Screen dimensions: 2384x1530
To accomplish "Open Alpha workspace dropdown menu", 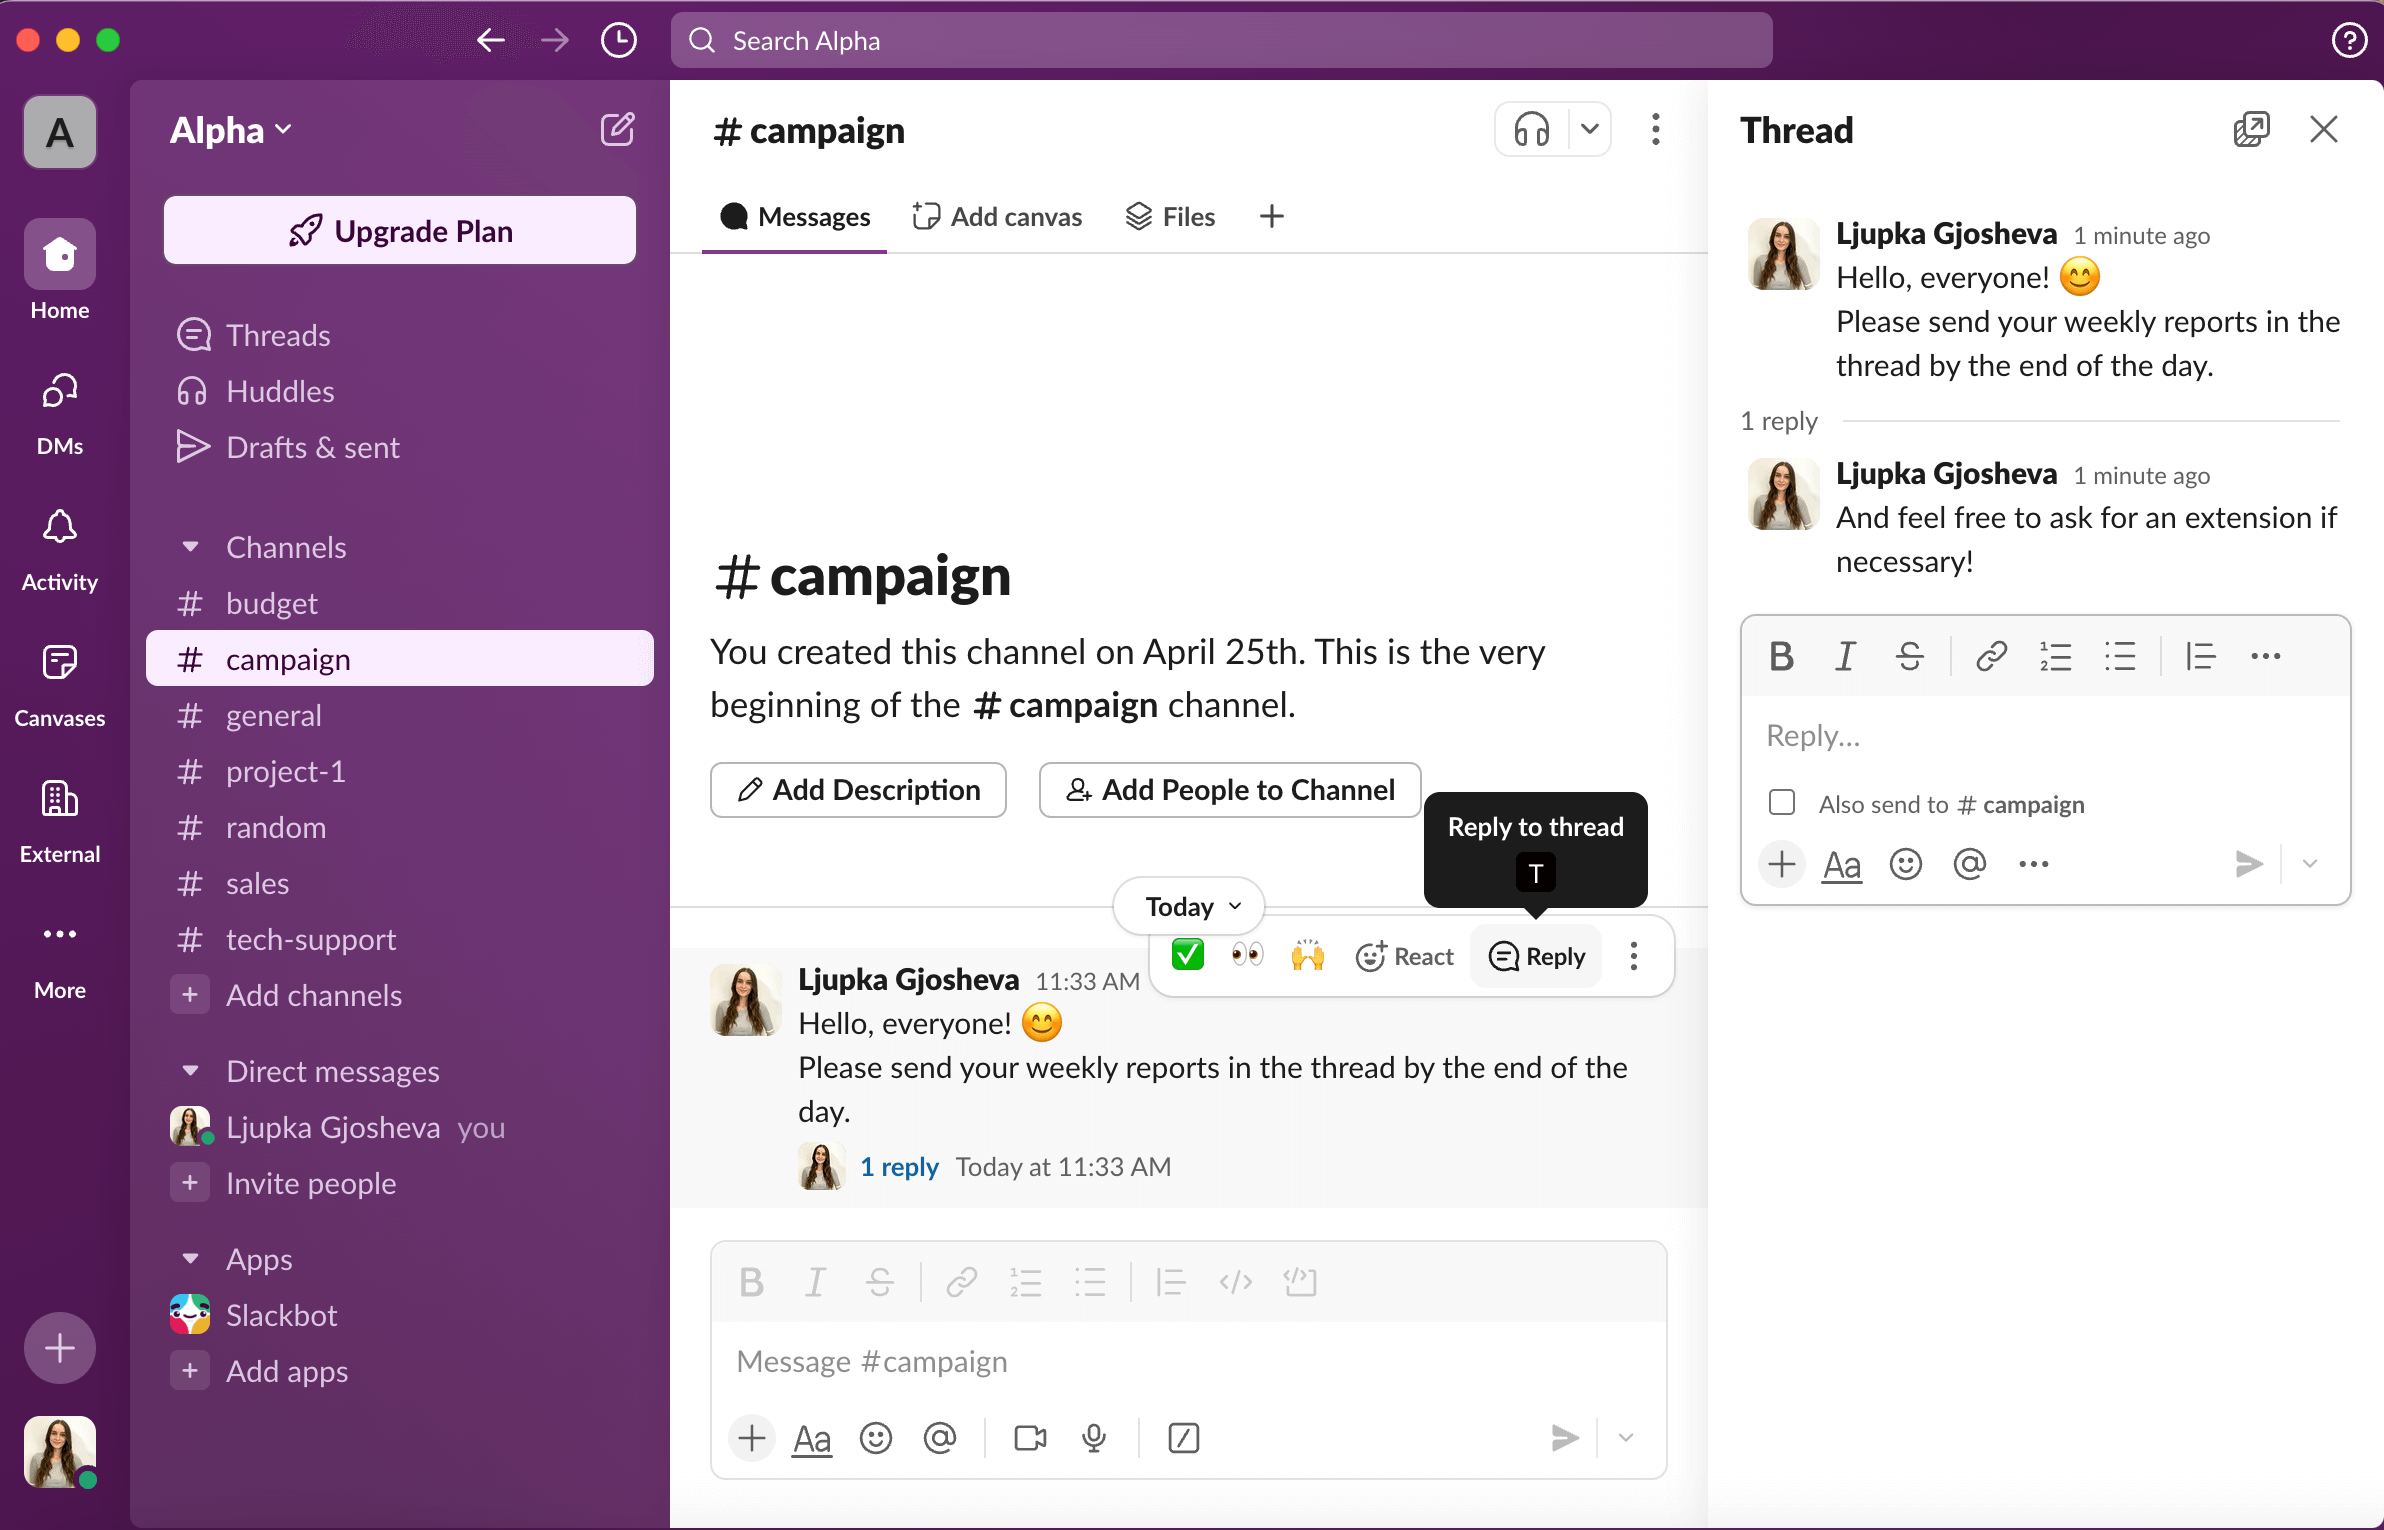I will coord(231,130).
